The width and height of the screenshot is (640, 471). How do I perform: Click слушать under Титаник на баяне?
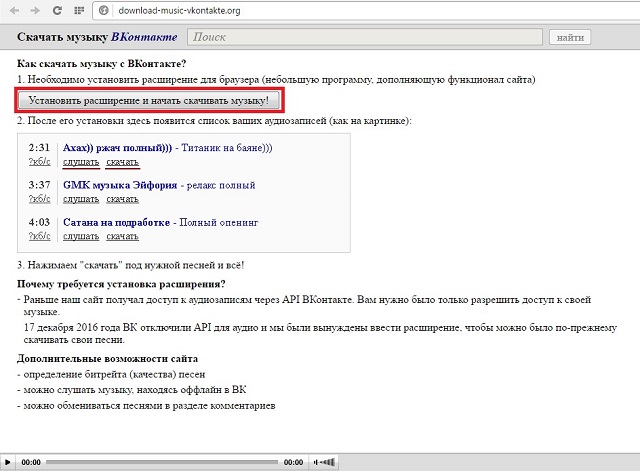[x=81, y=162]
